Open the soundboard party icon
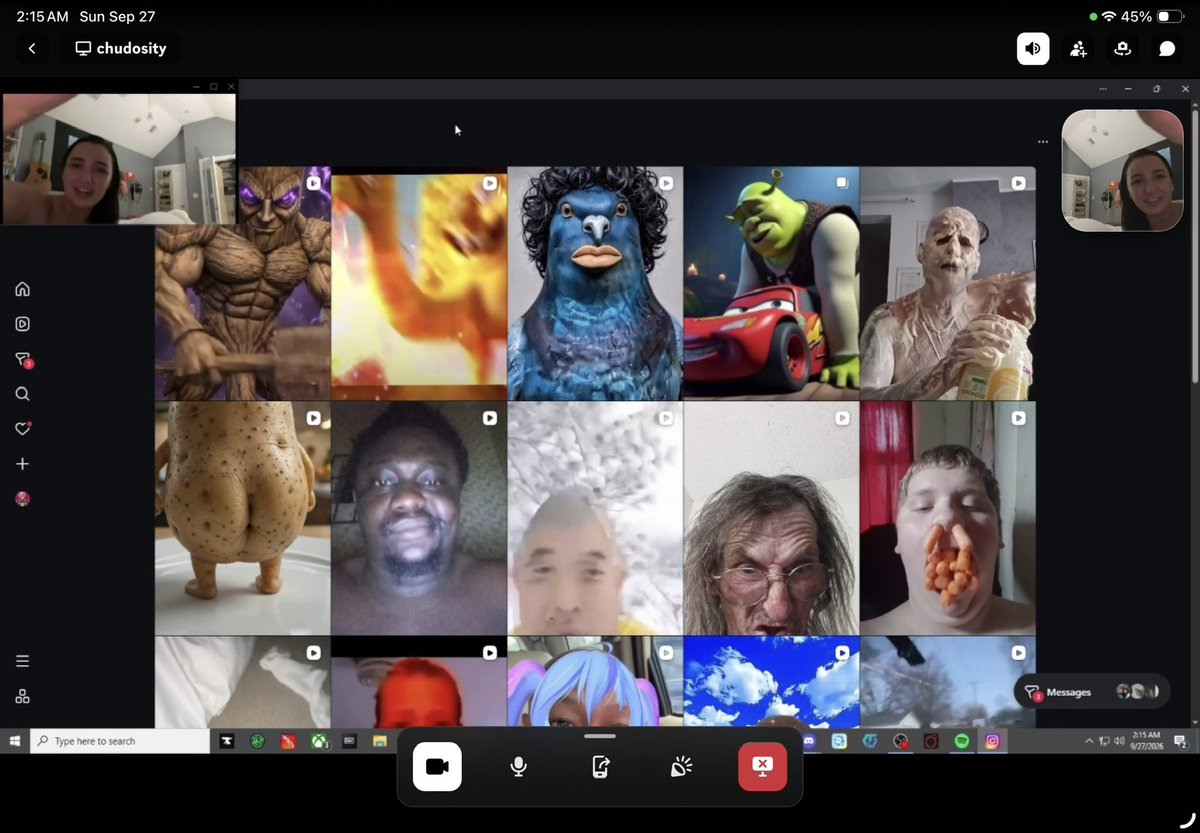 [681, 767]
